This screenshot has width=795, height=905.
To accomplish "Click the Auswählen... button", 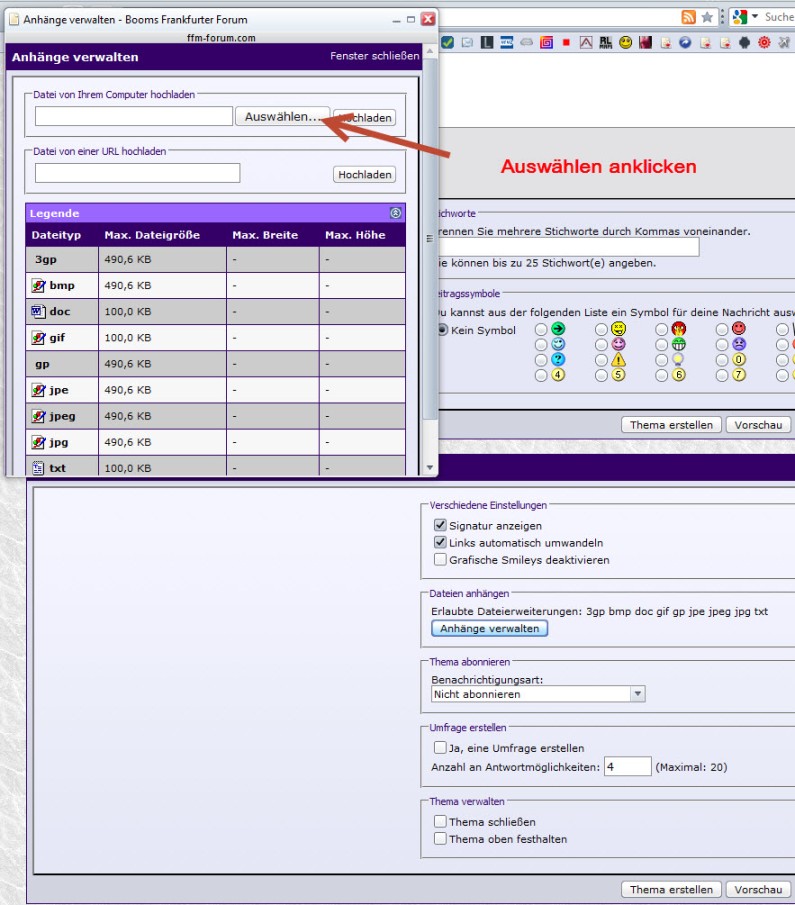I will tap(282, 117).
